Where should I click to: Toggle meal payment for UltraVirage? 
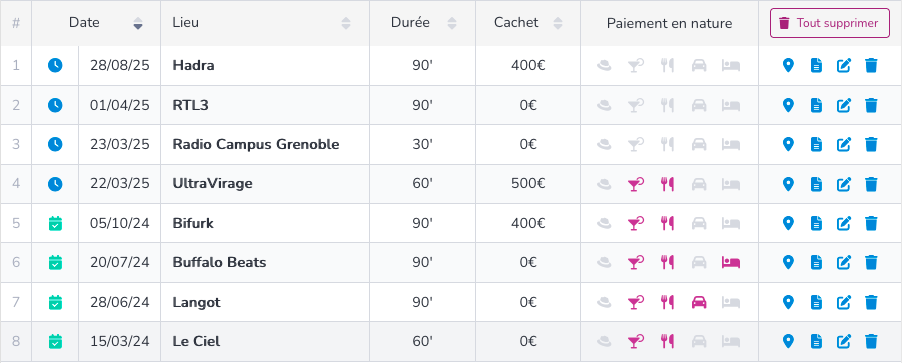[667, 184]
